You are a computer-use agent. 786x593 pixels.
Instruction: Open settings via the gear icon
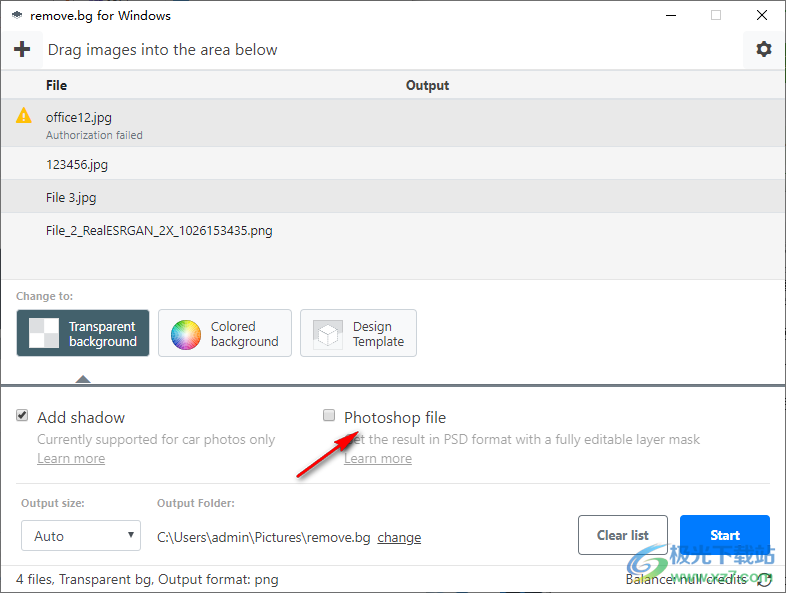click(763, 49)
